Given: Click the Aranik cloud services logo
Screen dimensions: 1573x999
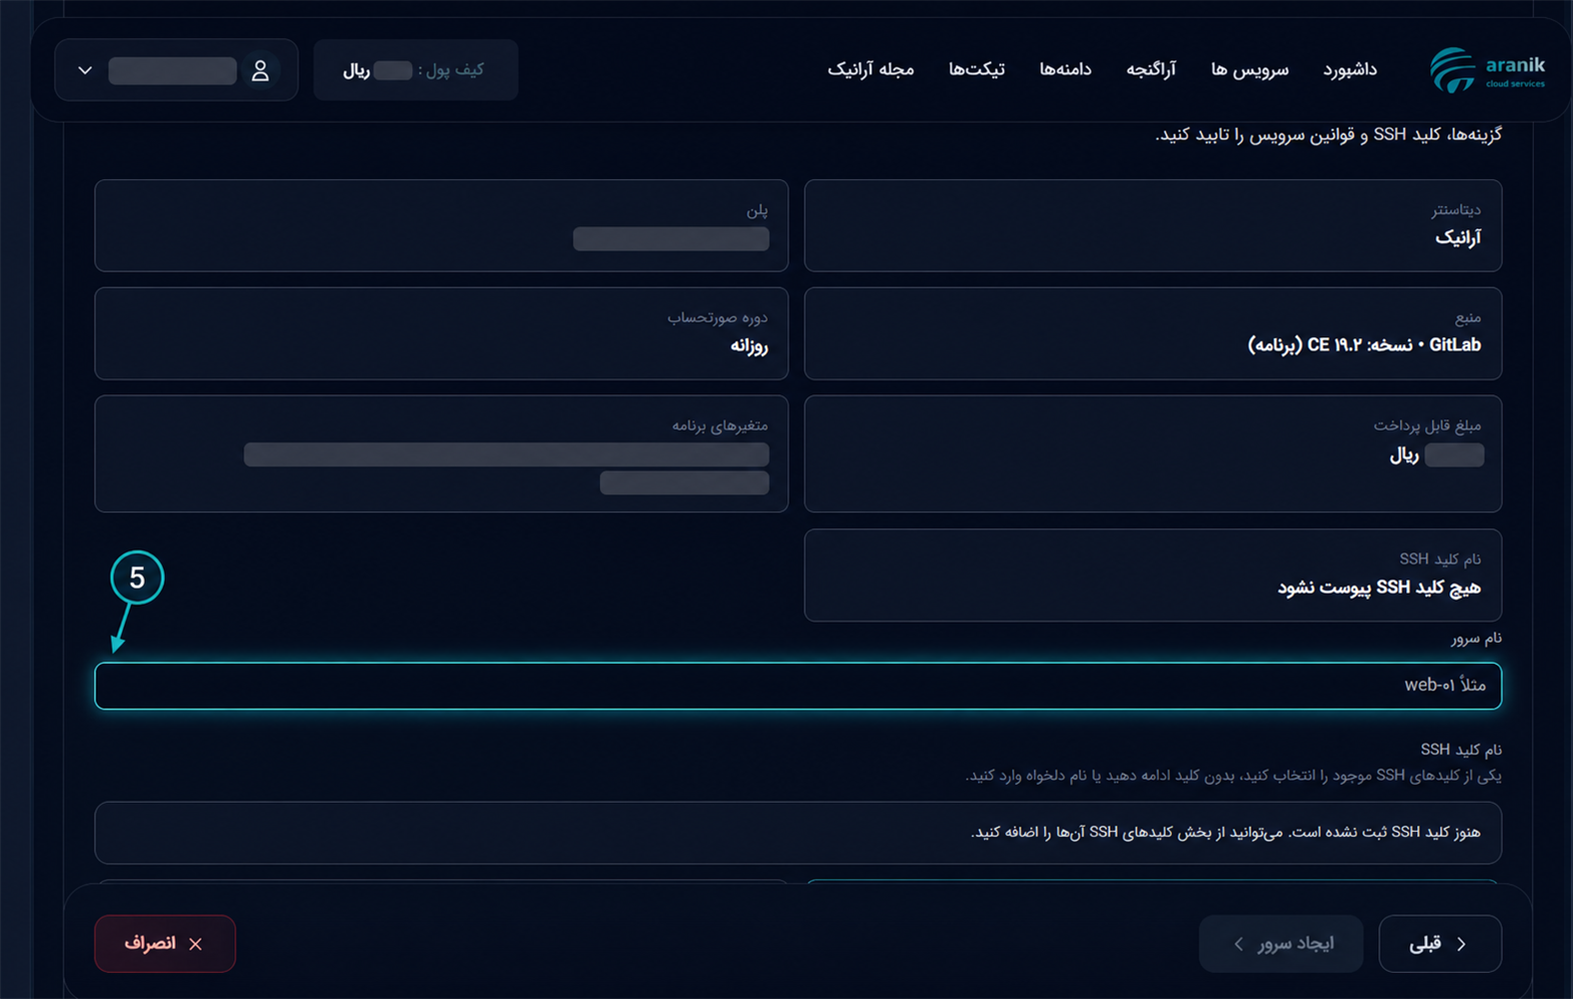Looking at the screenshot, I should tap(1487, 70).
